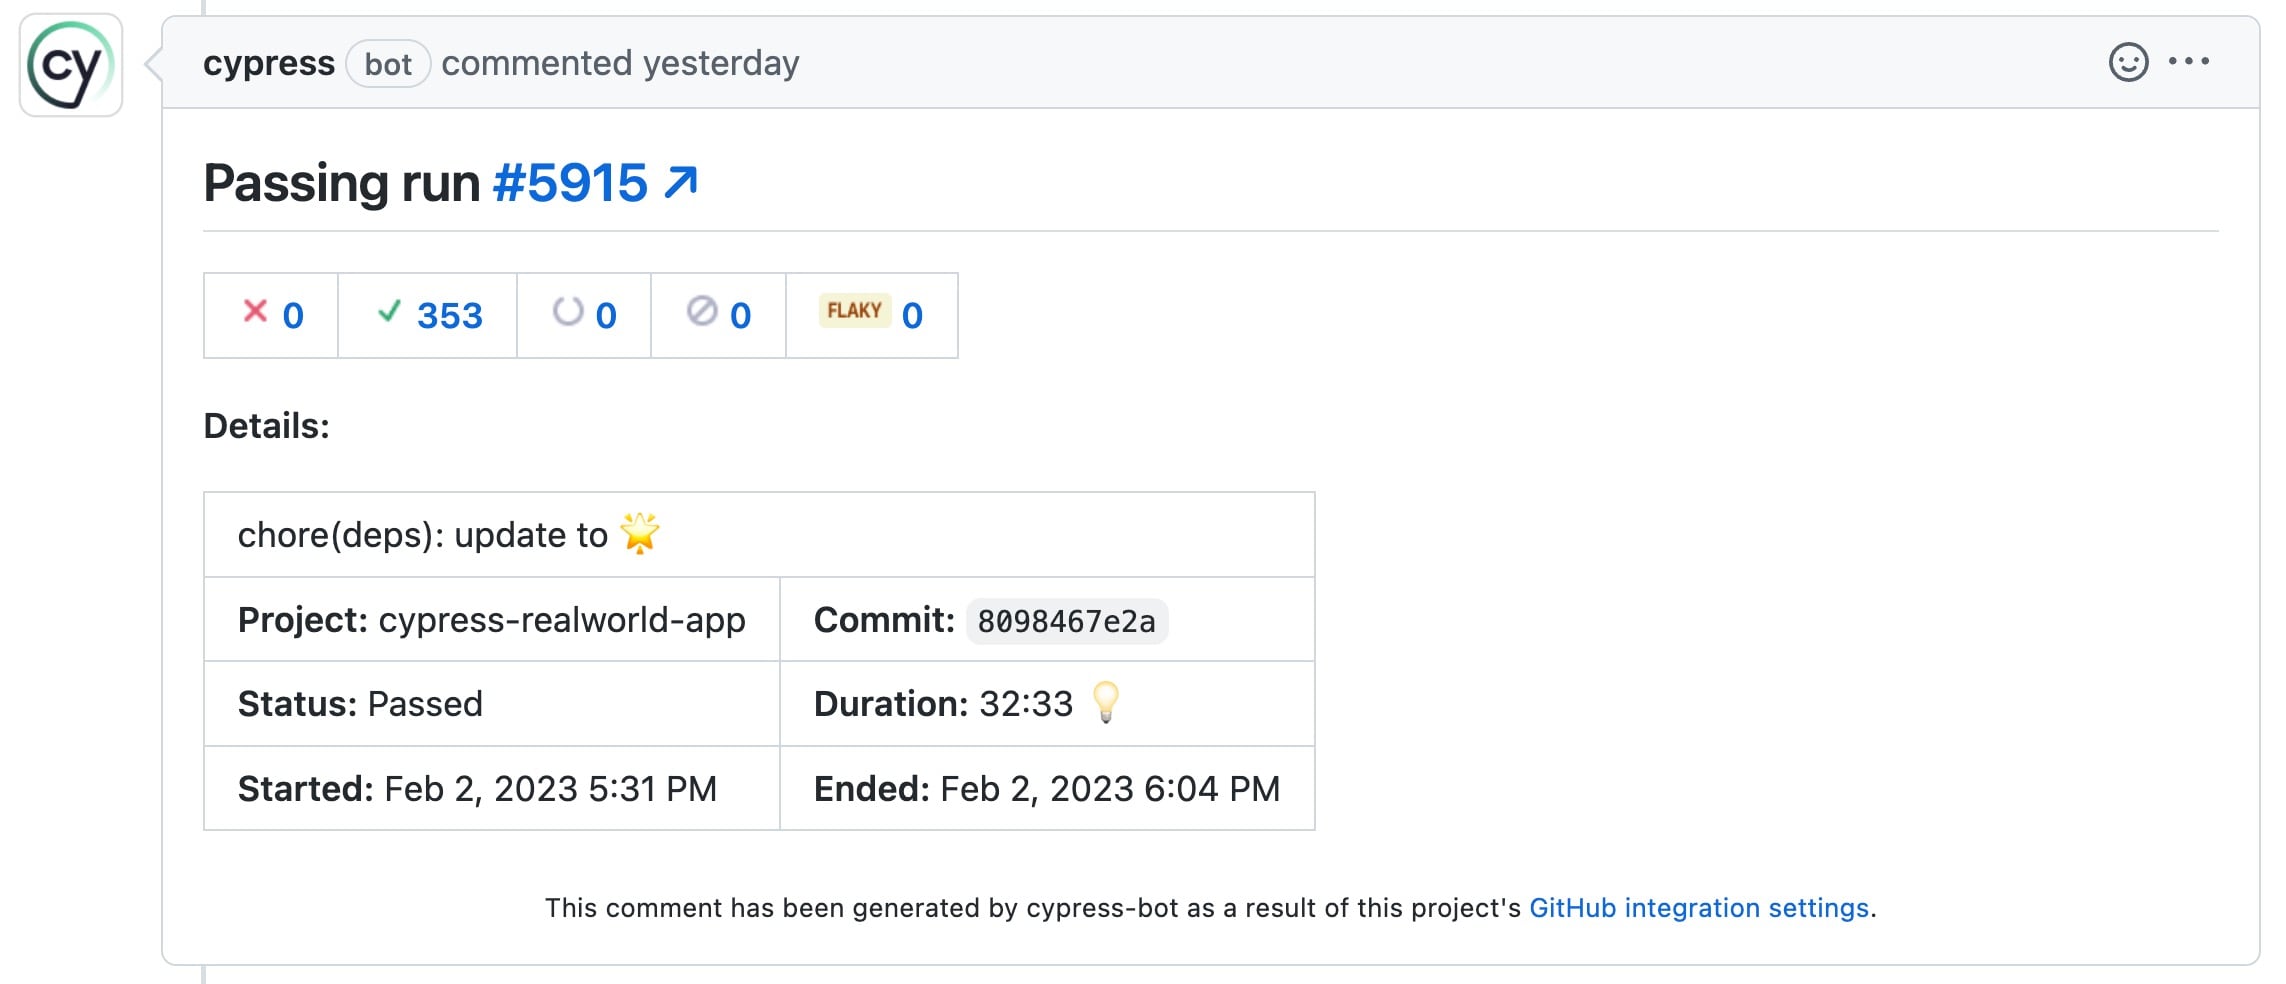This screenshot has width=2286, height=984.
Task: Click the pending tests circle icon
Action: (568, 313)
